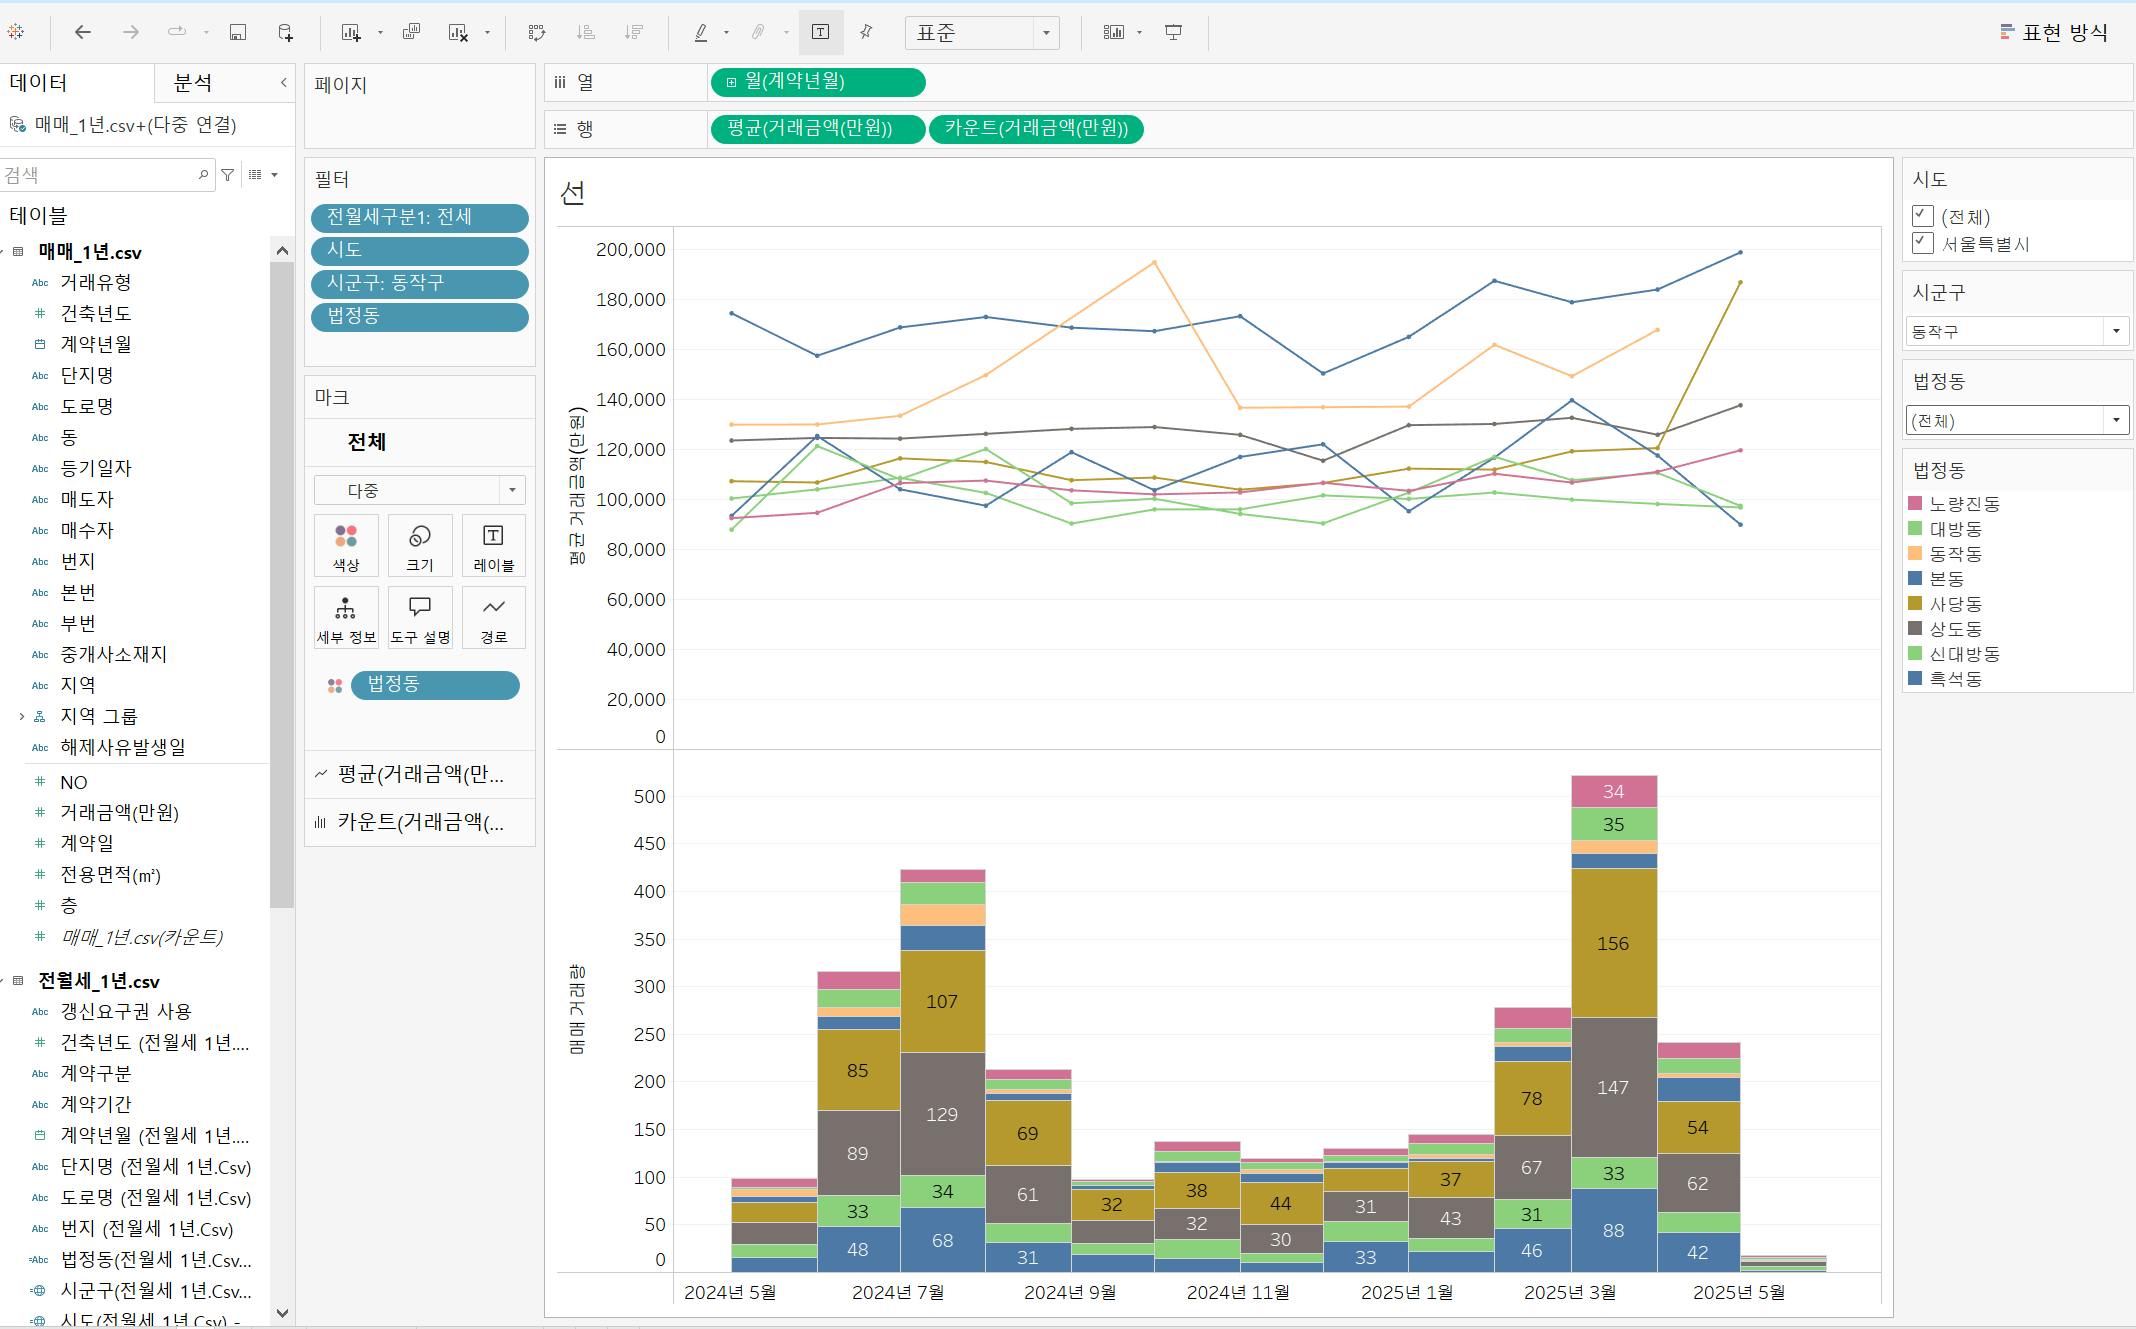Add new data source icon

[x=285, y=33]
